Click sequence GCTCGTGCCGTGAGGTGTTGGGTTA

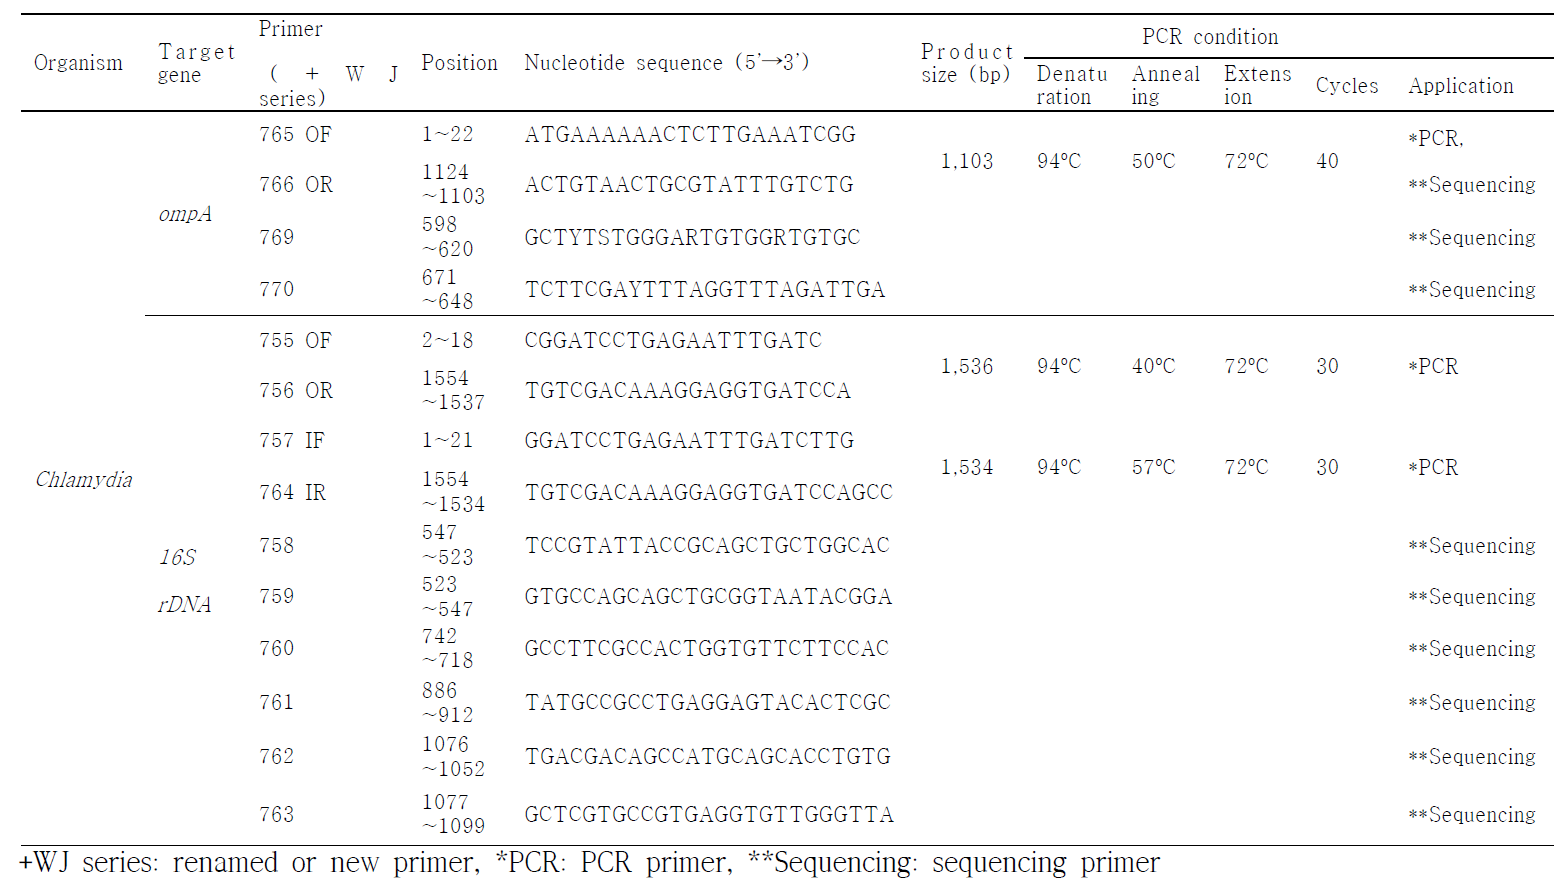coord(709,815)
